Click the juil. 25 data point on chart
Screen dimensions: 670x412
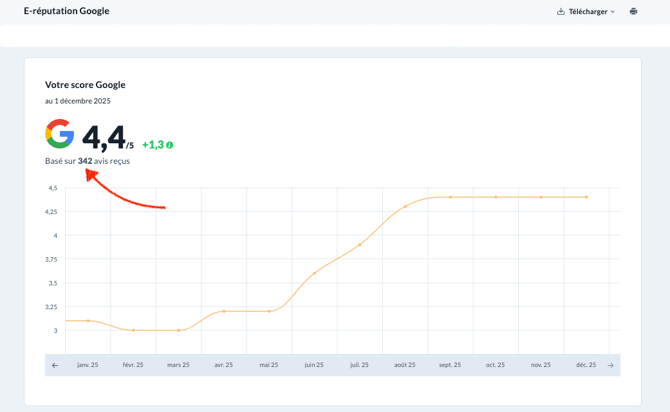(x=360, y=244)
